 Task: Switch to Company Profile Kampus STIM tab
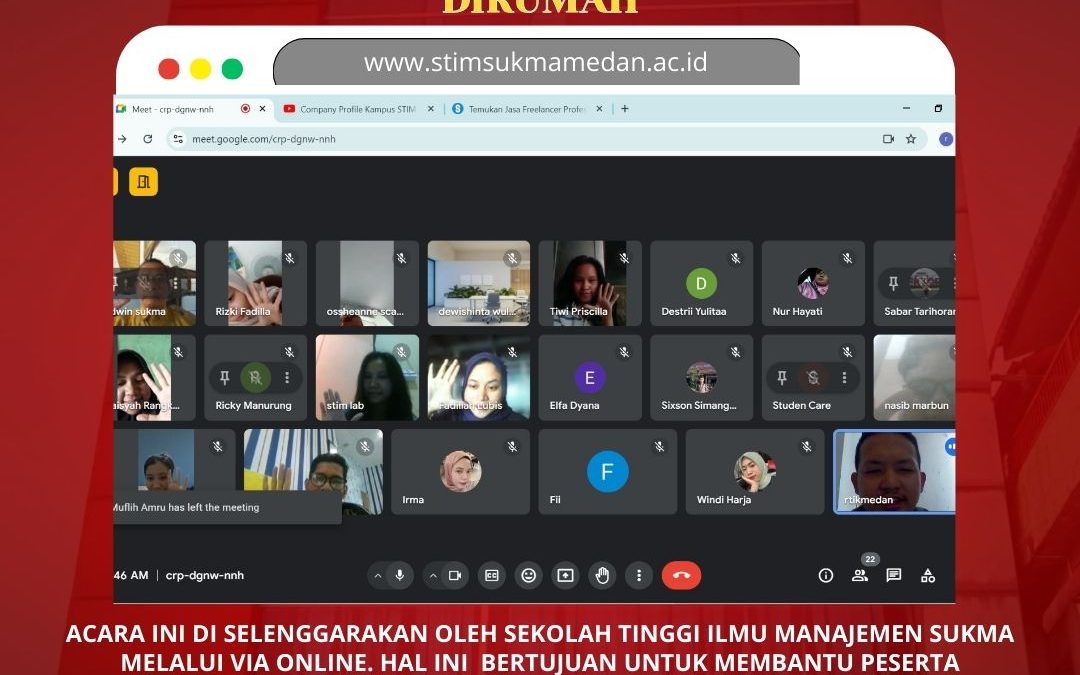[x=358, y=109]
